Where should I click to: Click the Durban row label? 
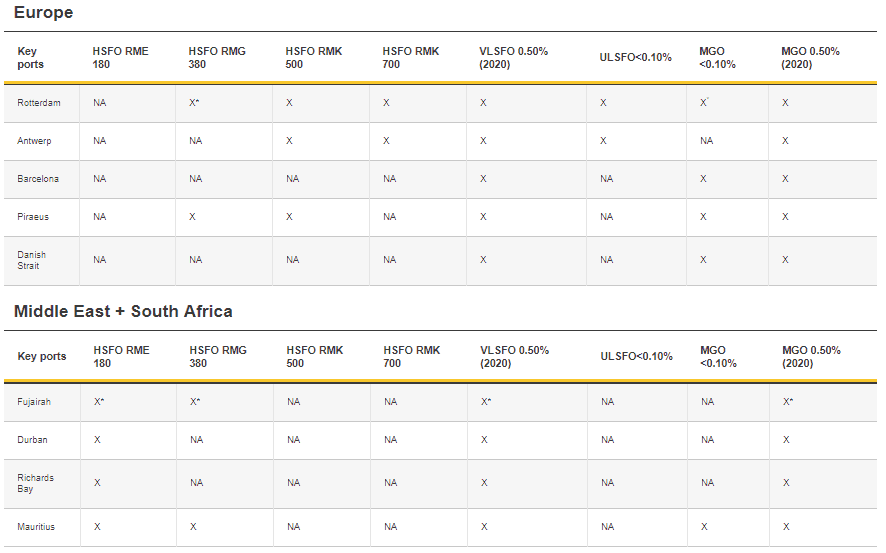pyautogui.click(x=32, y=439)
